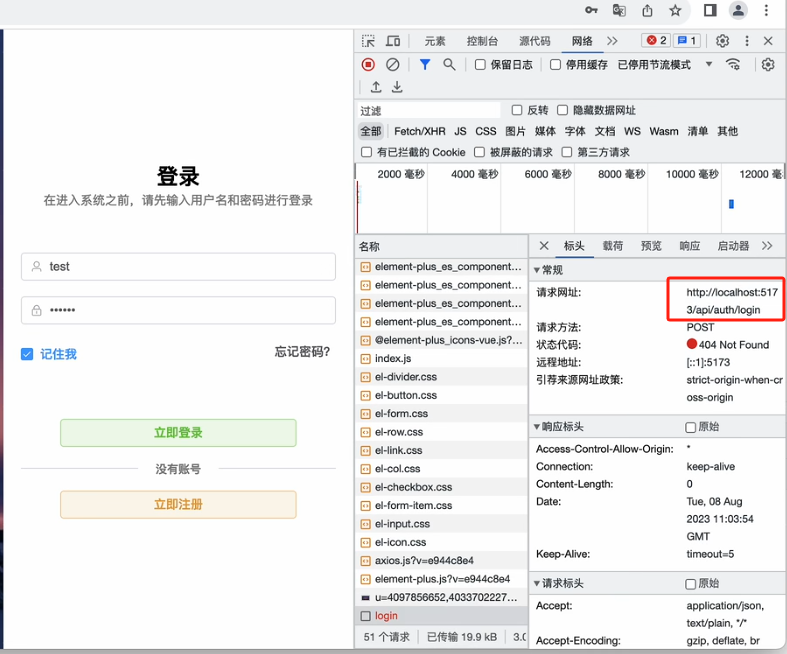Click the translate page icon
This screenshot has width=787, height=654.
pyautogui.click(x=619, y=10)
